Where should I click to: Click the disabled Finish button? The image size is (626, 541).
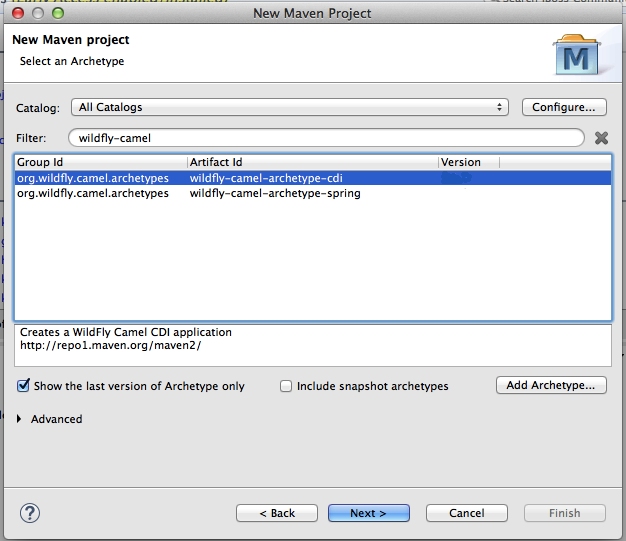[565, 513]
